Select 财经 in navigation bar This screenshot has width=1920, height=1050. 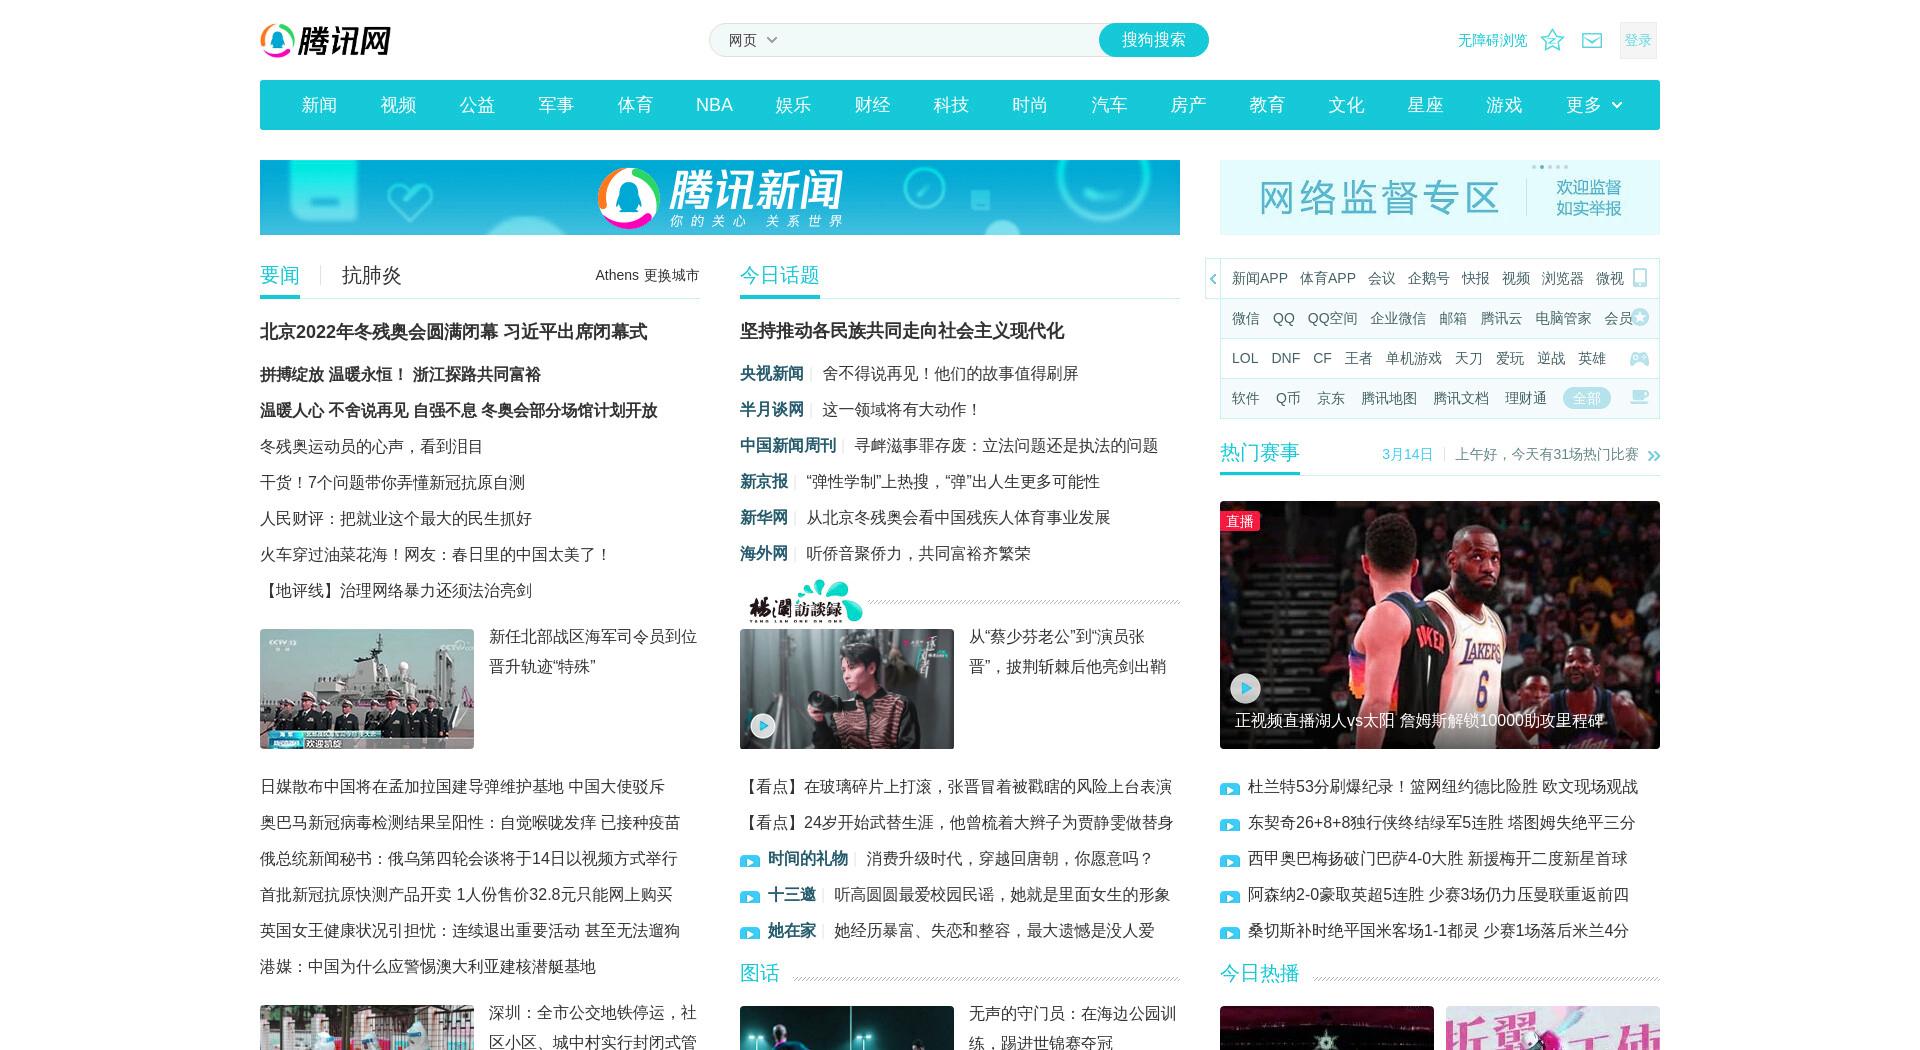[x=872, y=105]
